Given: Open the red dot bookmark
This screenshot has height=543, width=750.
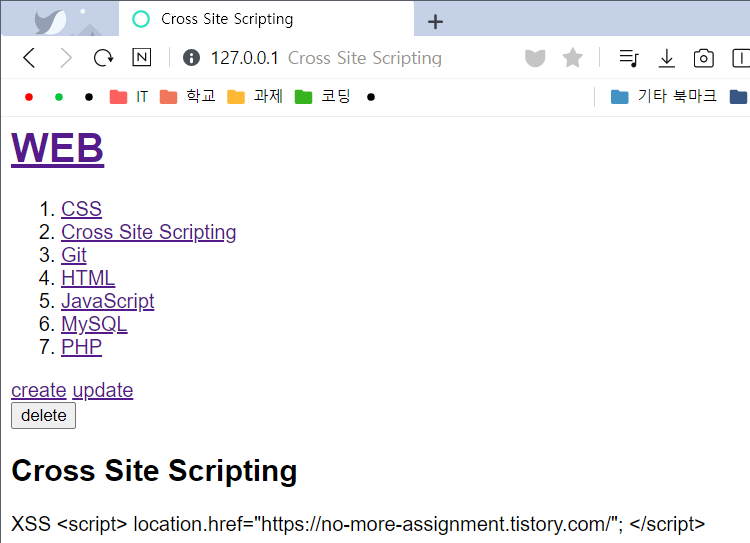Looking at the screenshot, I should 29,97.
